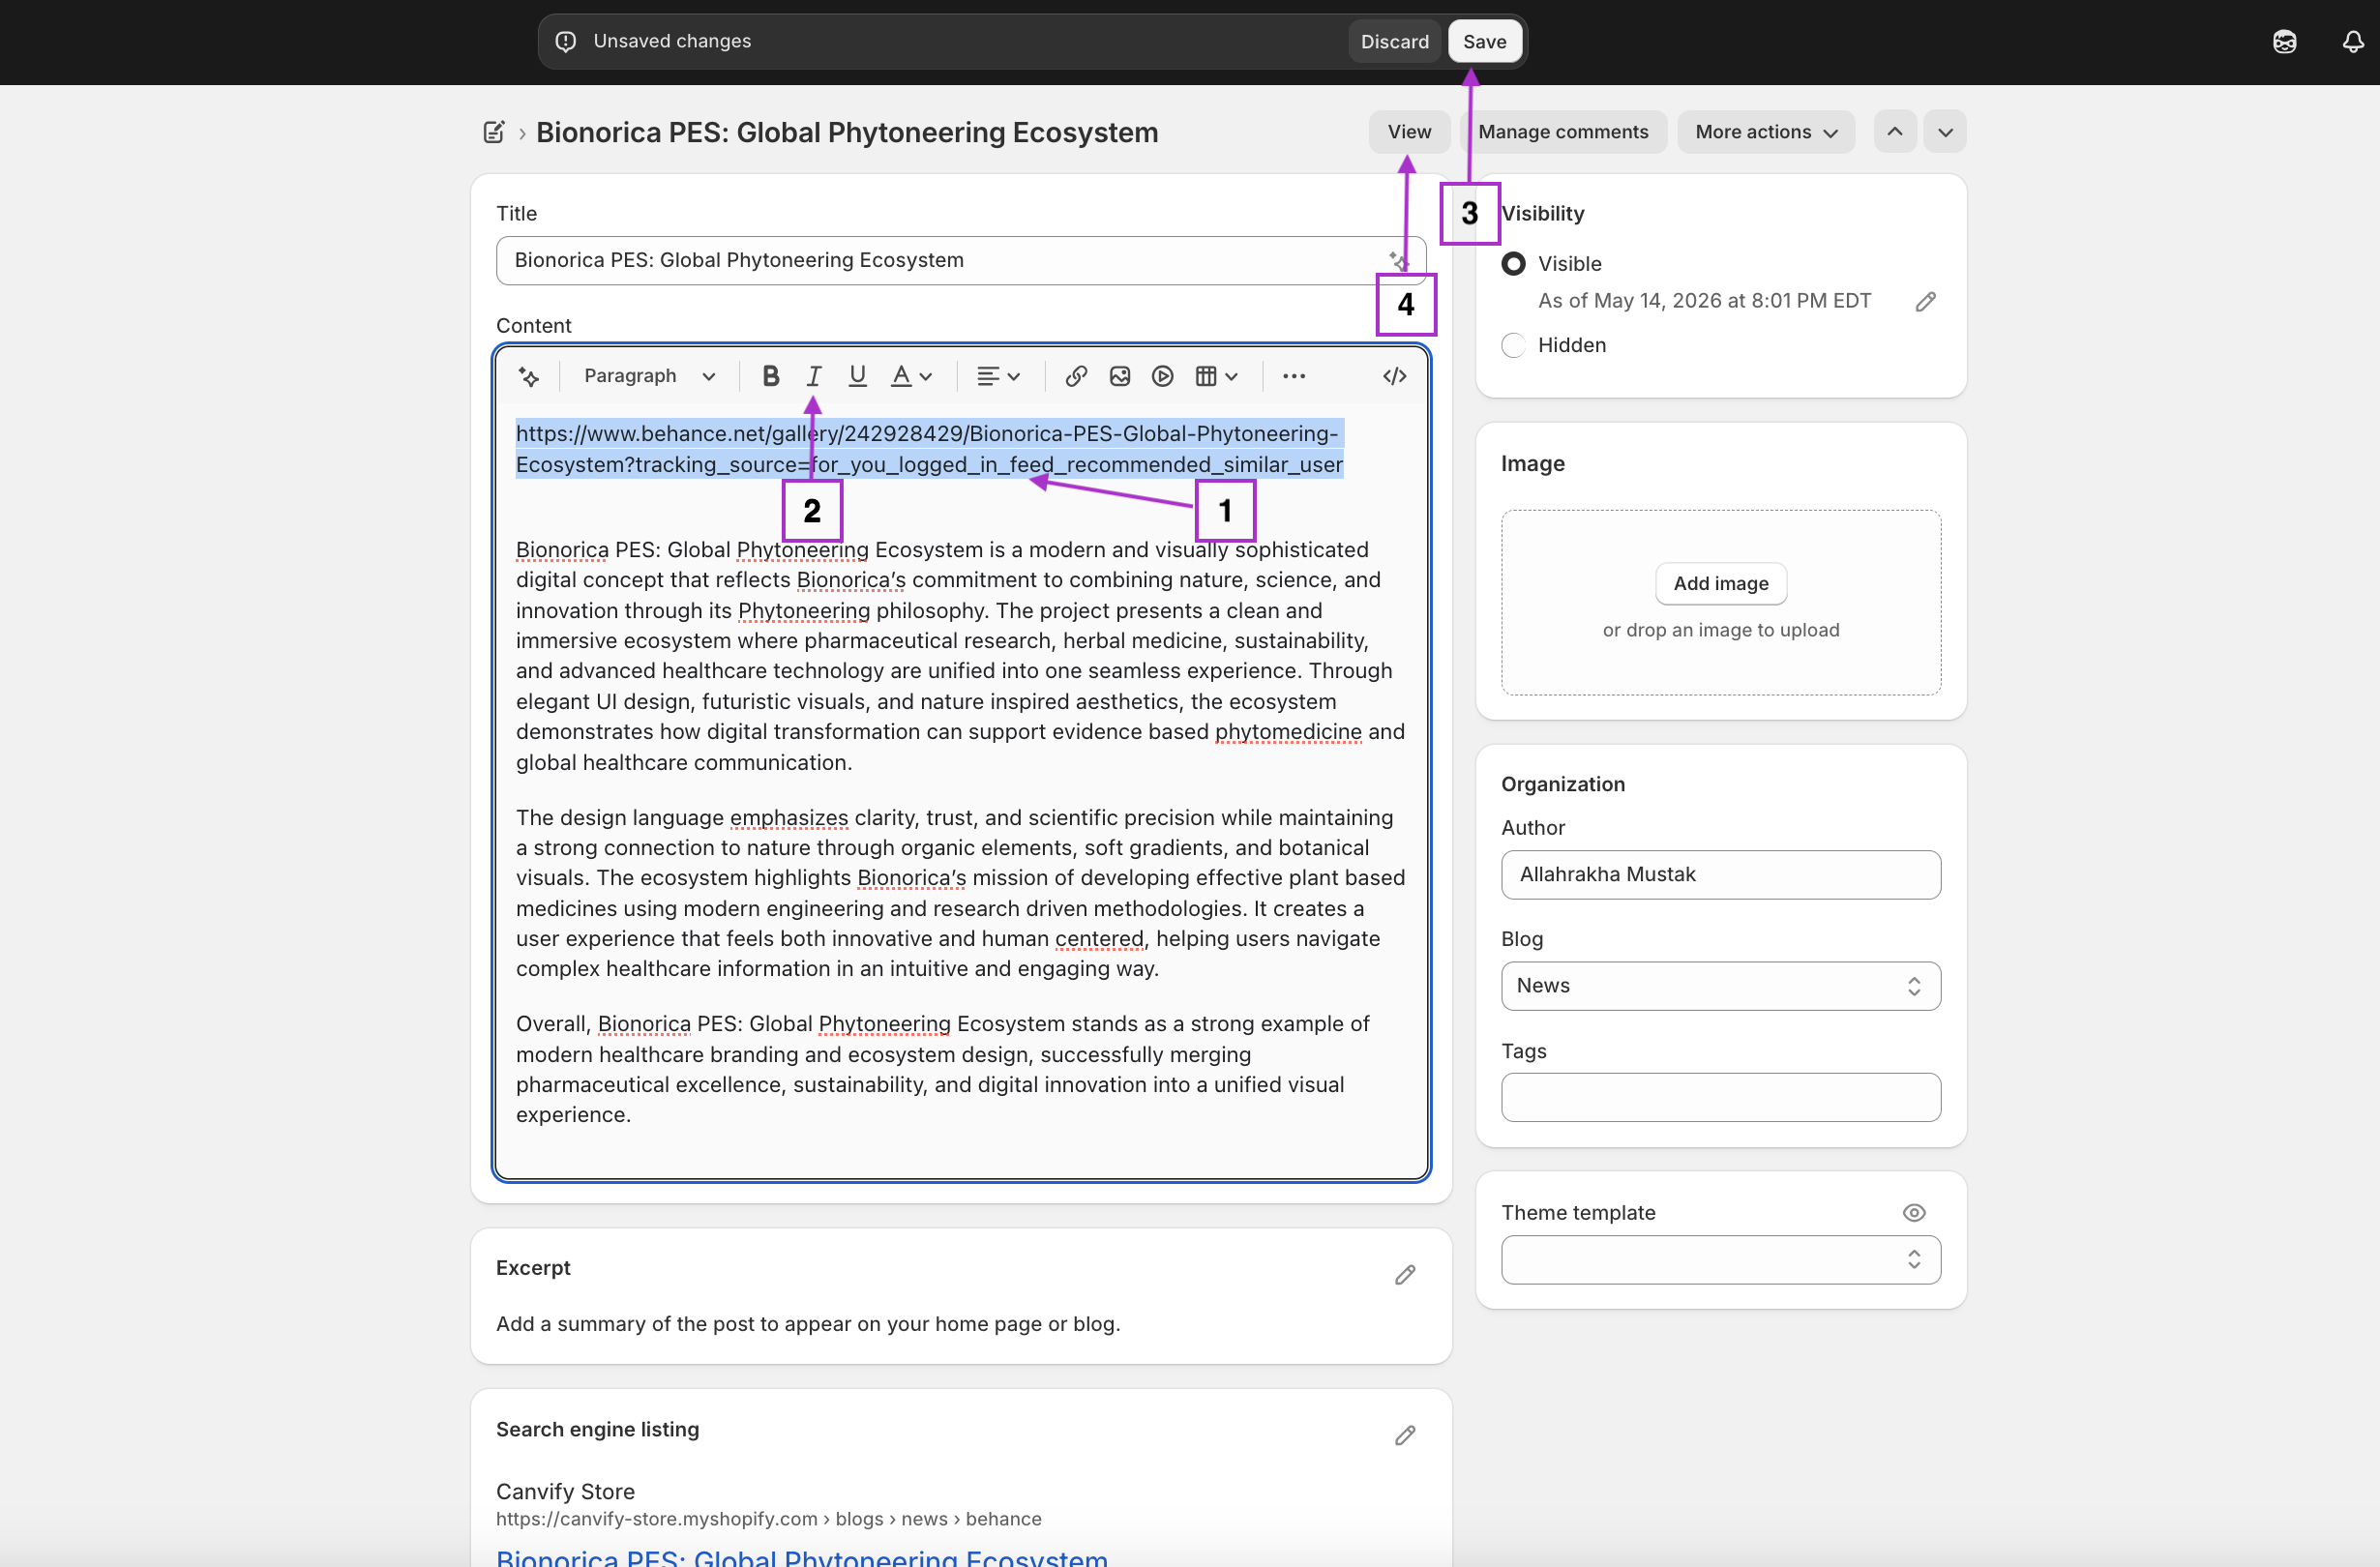Click the AI suggestion icon in Title field
The height and width of the screenshot is (1567, 2380).
click(1398, 260)
